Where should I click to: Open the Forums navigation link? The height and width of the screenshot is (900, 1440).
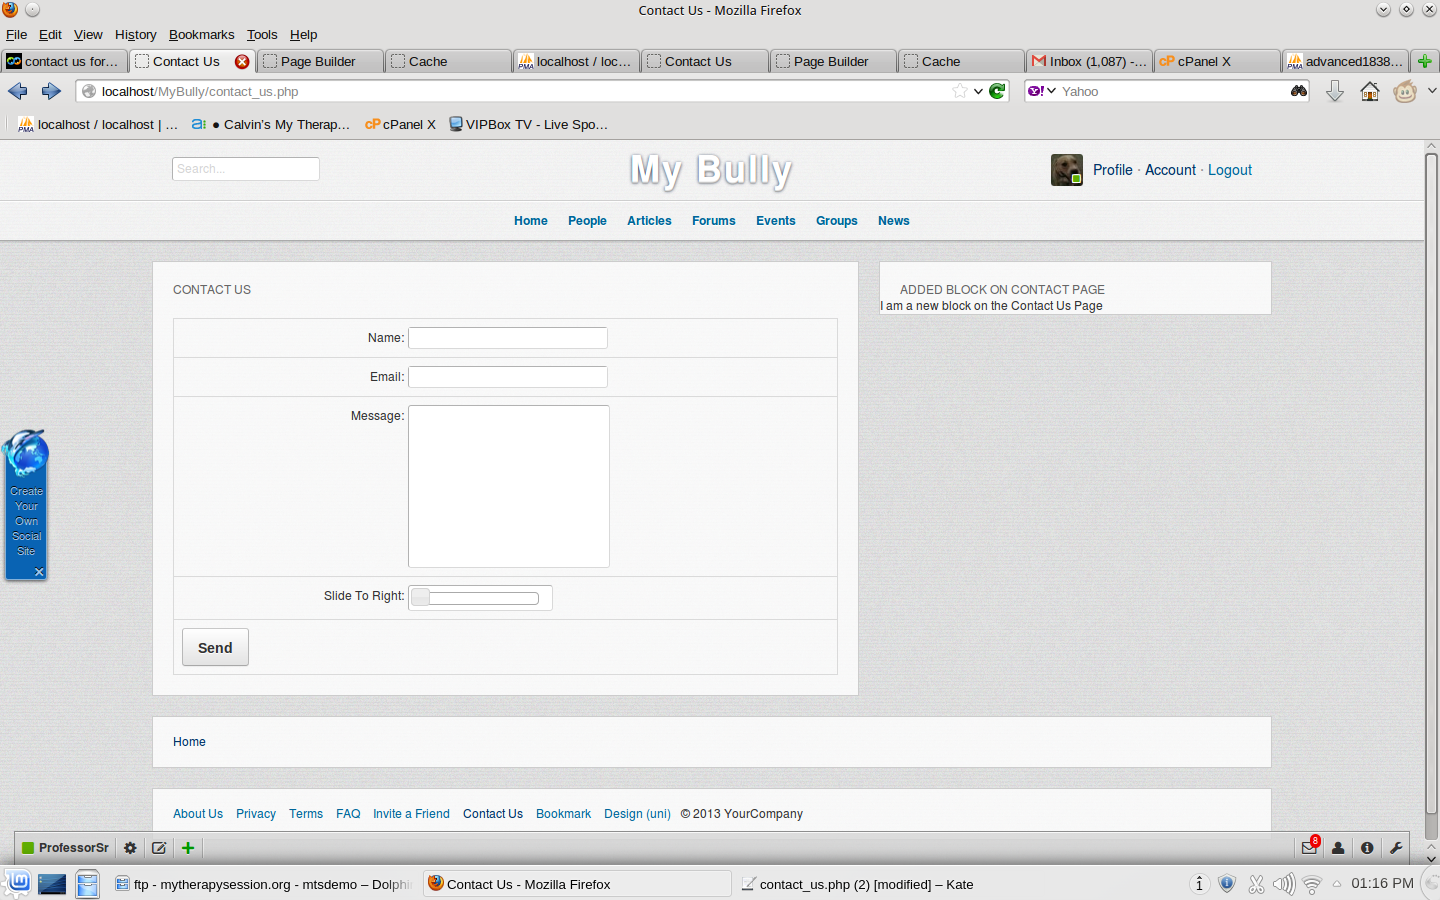(713, 221)
